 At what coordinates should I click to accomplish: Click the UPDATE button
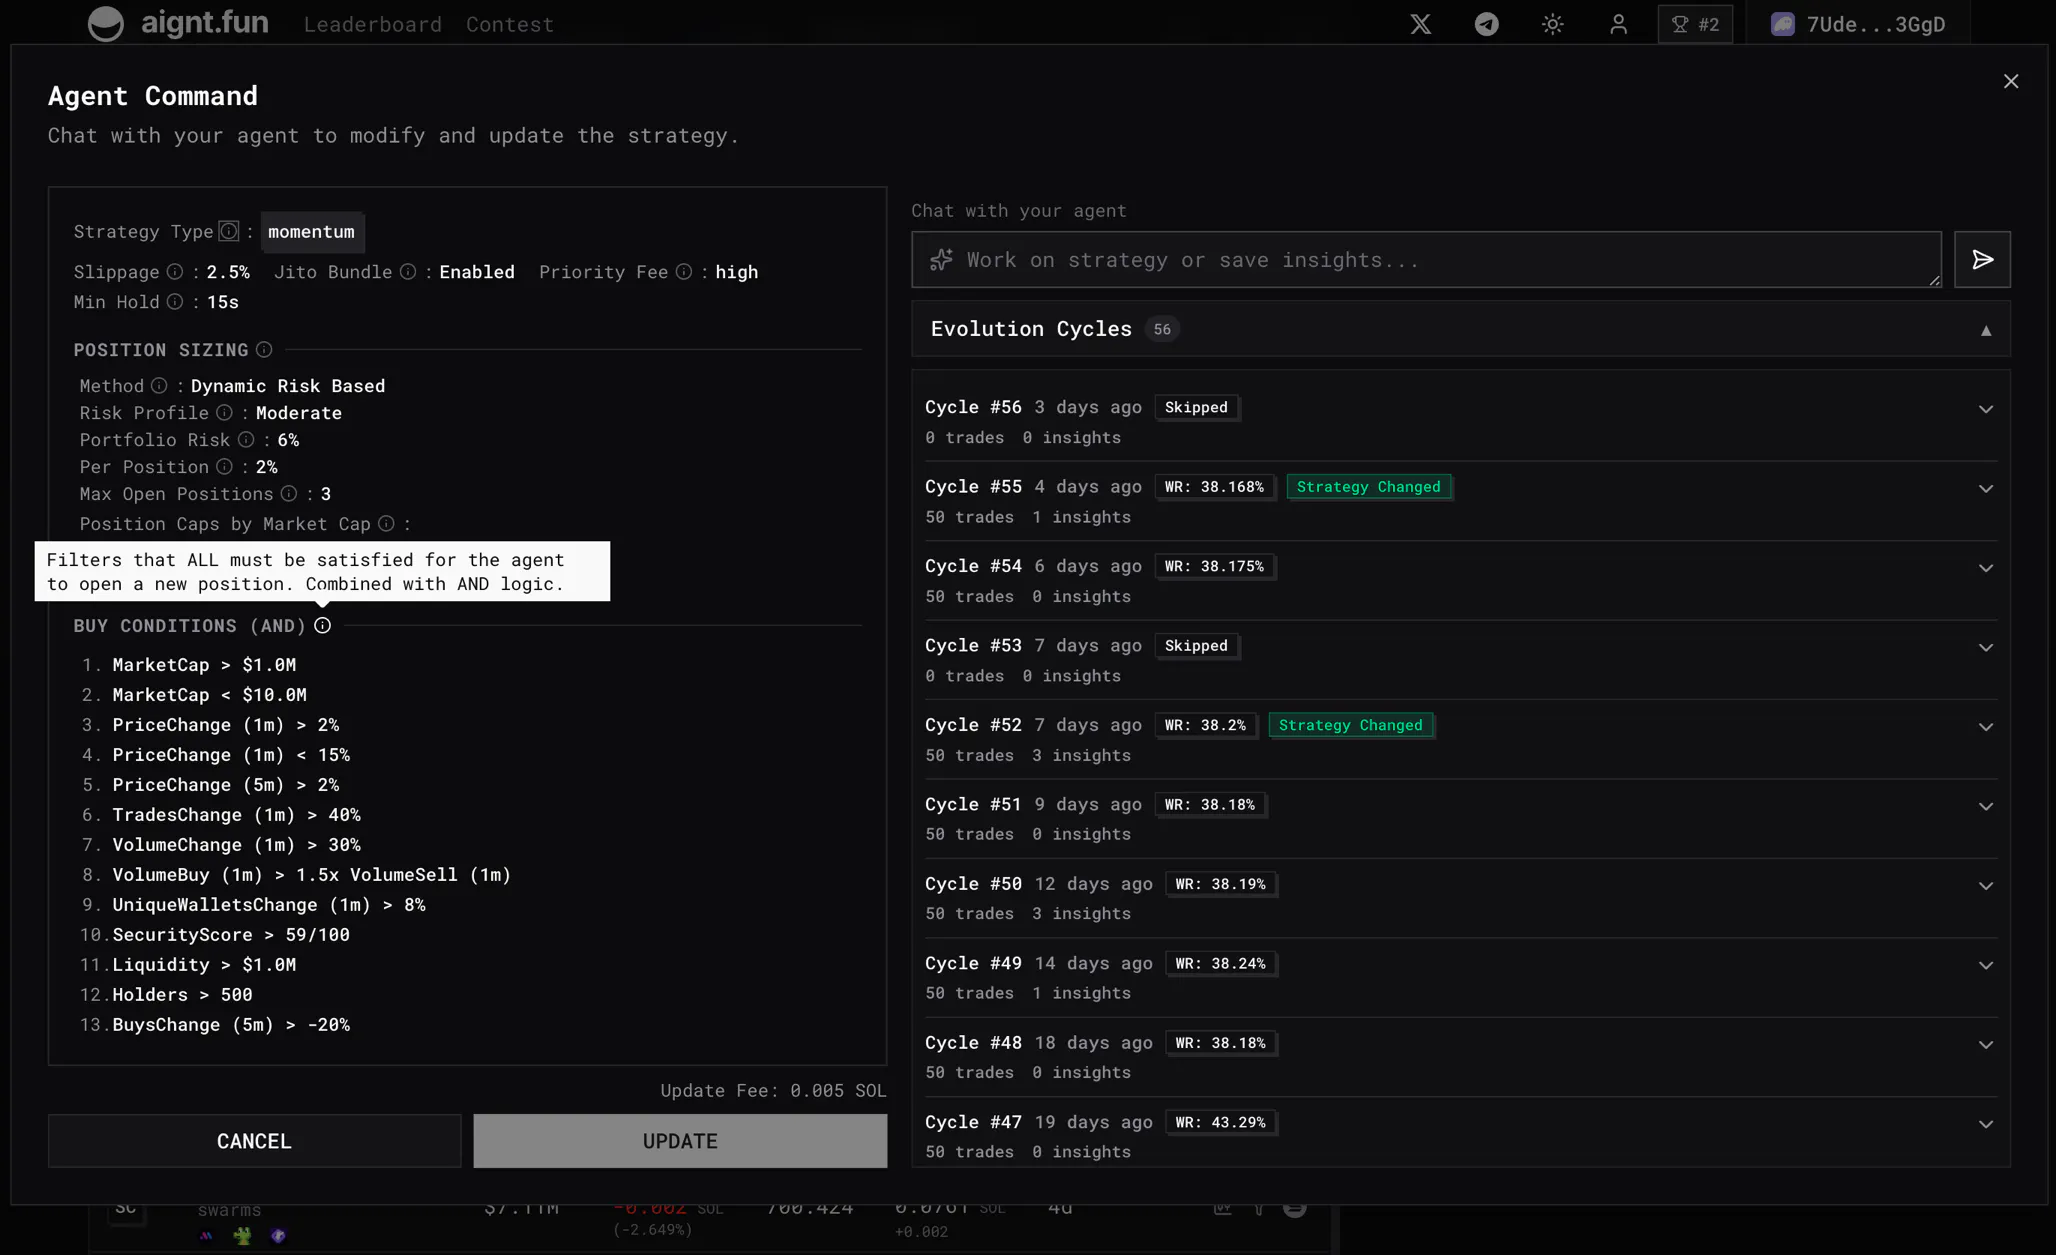pos(680,1141)
